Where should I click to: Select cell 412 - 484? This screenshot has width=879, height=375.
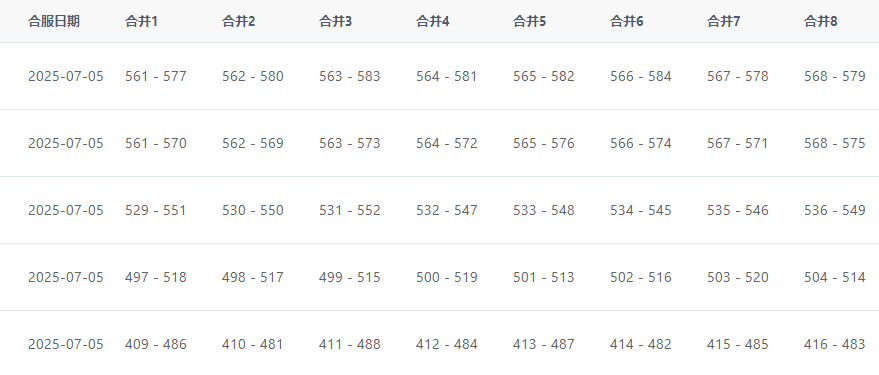(x=447, y=344)
